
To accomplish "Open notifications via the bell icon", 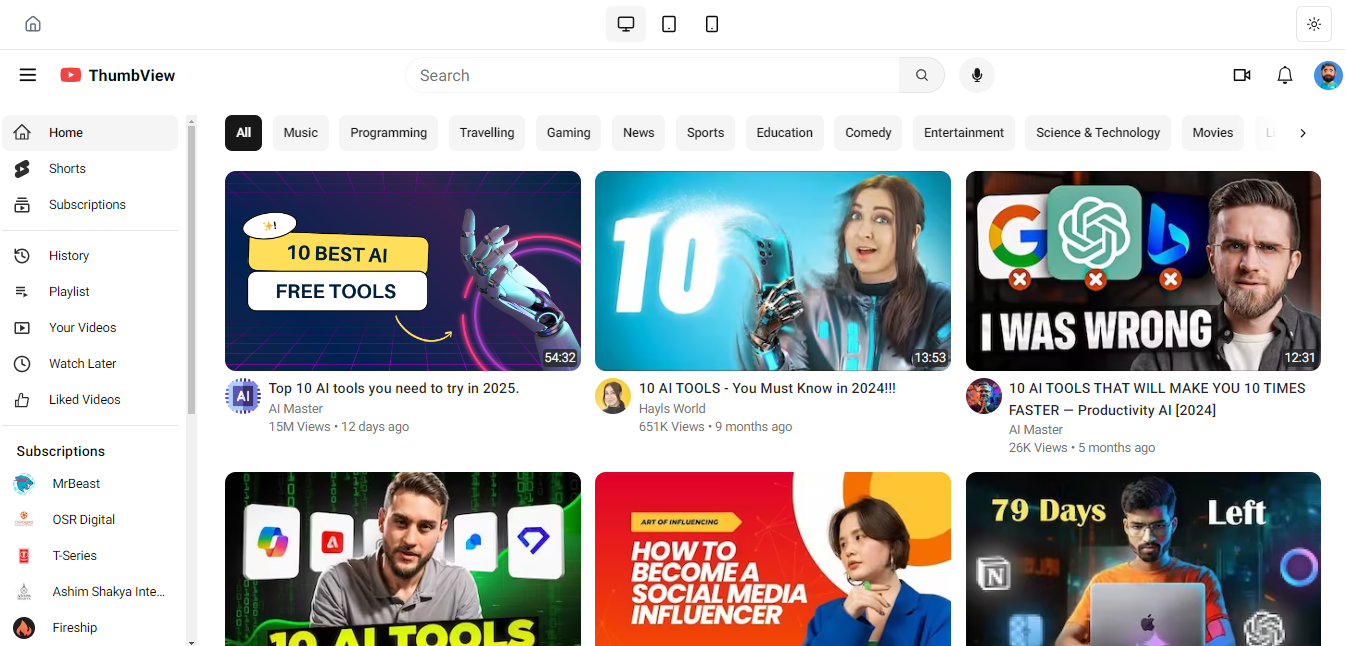I will 1284,74.
